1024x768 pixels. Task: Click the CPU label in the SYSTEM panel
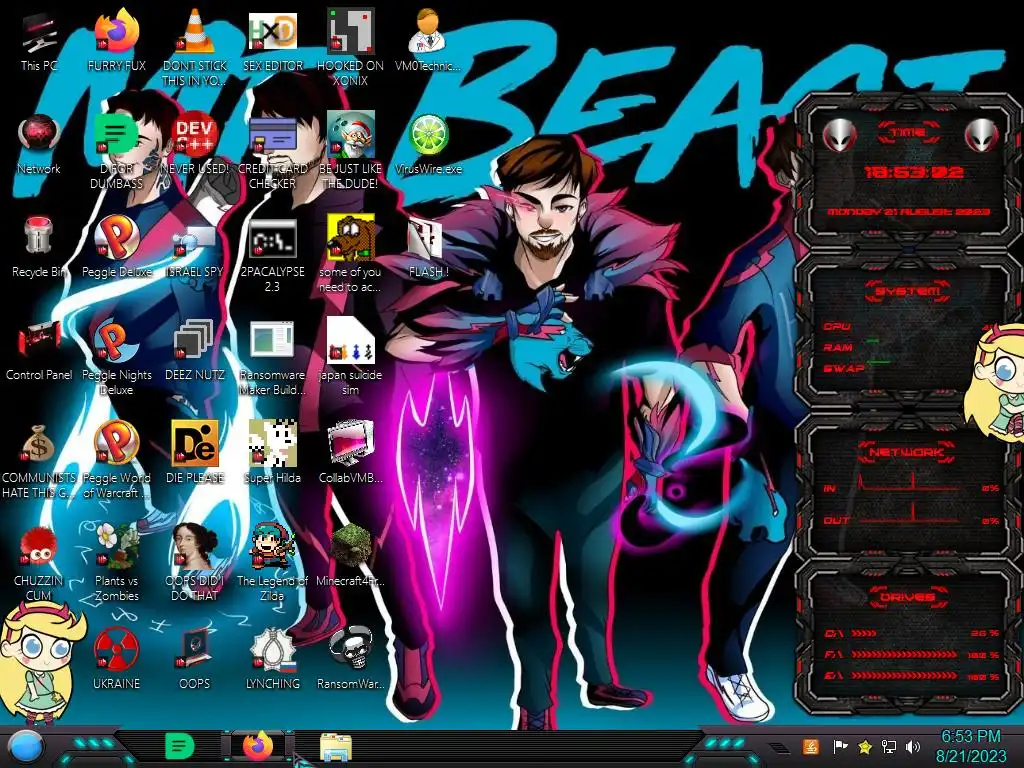(x=837, y=327)
